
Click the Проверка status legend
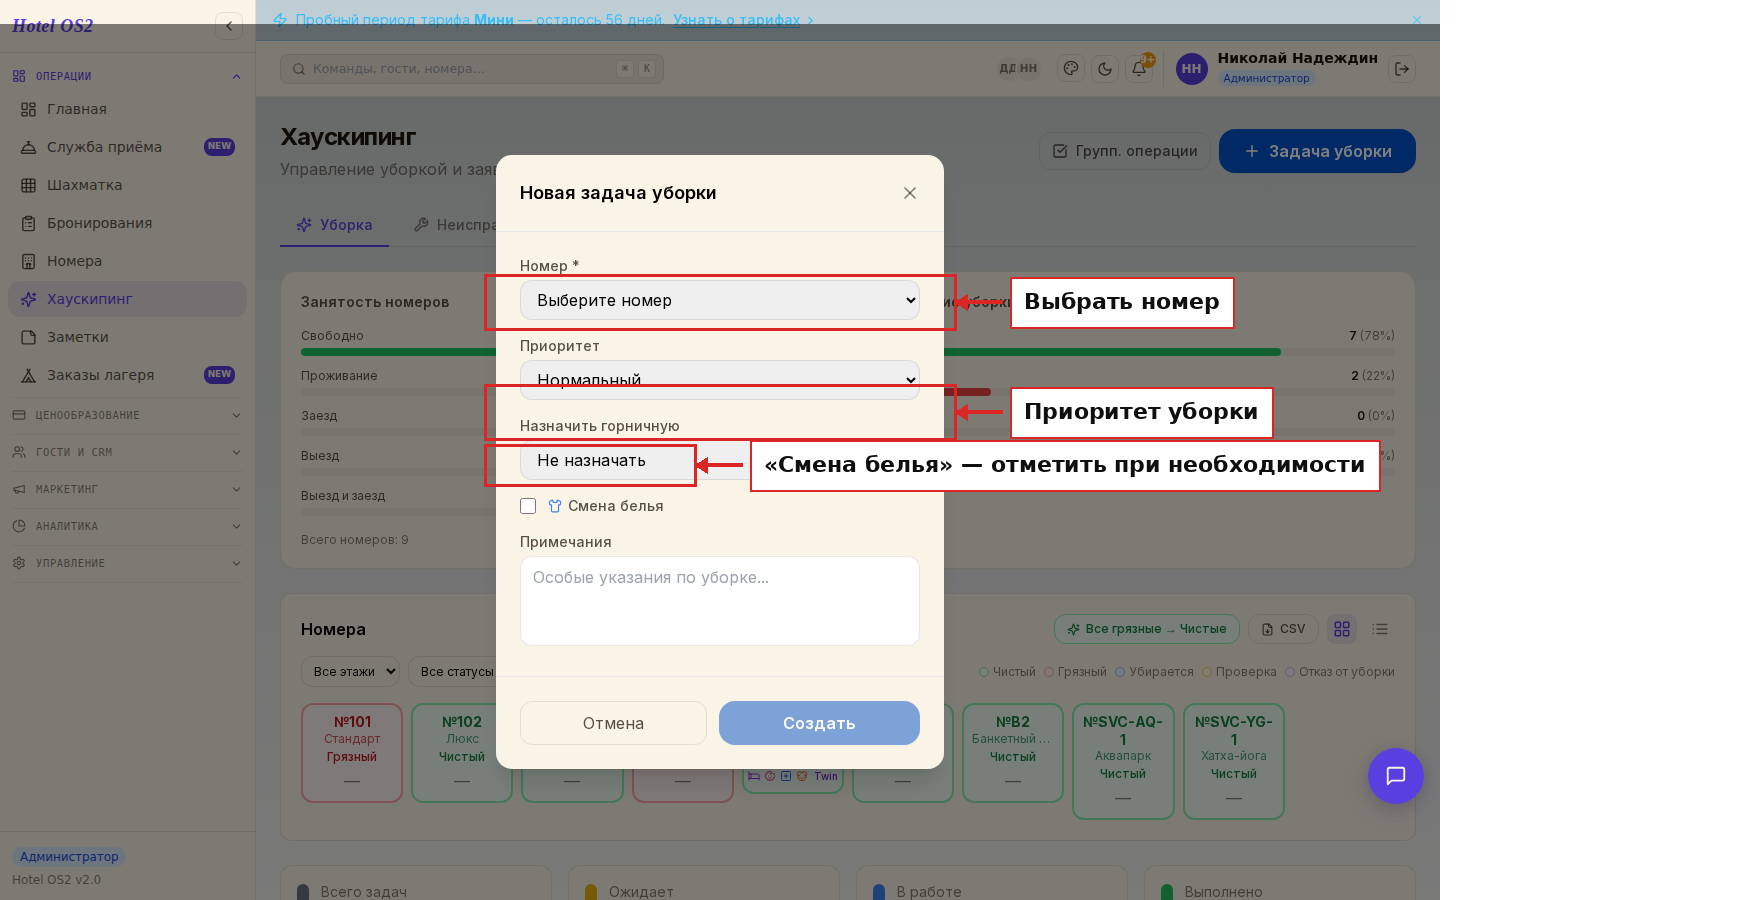[x=1239, y=672]
